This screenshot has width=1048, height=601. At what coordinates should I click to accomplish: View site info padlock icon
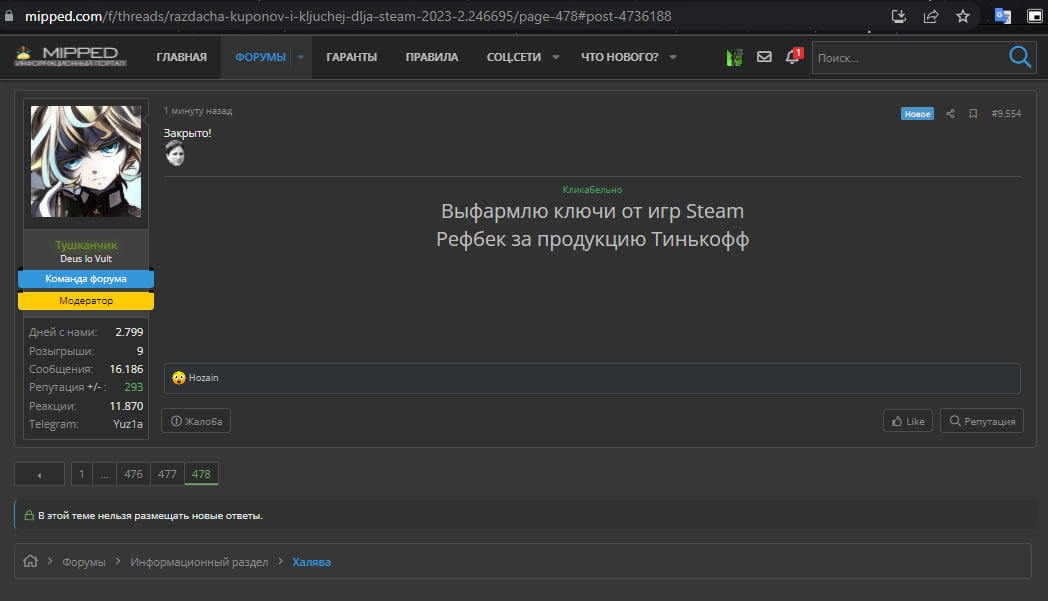[9, 16]
